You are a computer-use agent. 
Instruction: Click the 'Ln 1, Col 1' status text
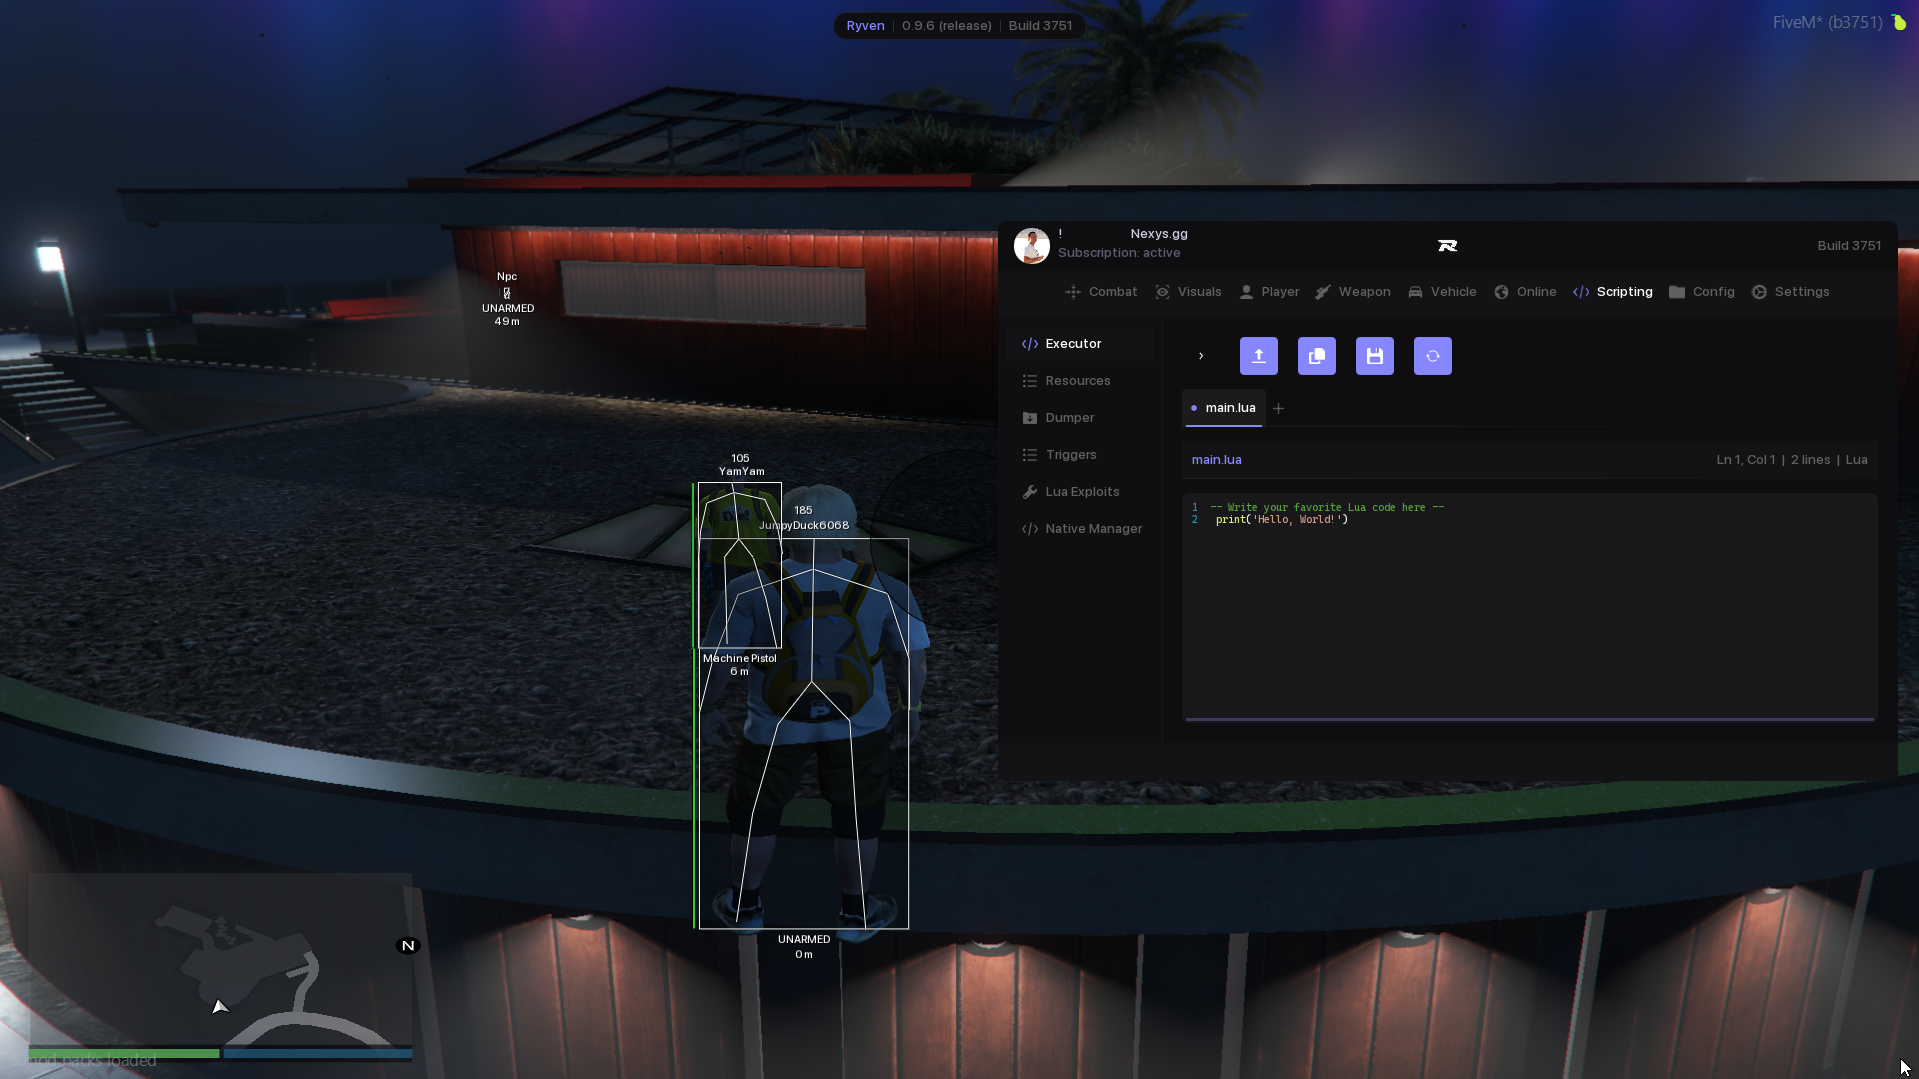[1745, 460]
